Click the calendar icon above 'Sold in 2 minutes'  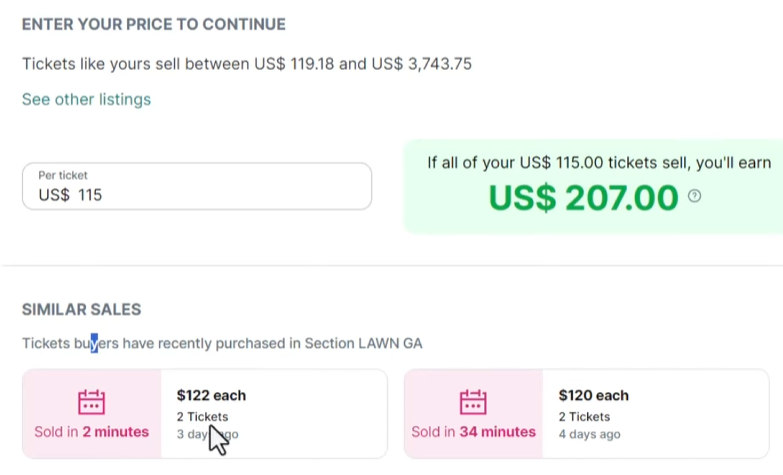click(x=91, y=401)
